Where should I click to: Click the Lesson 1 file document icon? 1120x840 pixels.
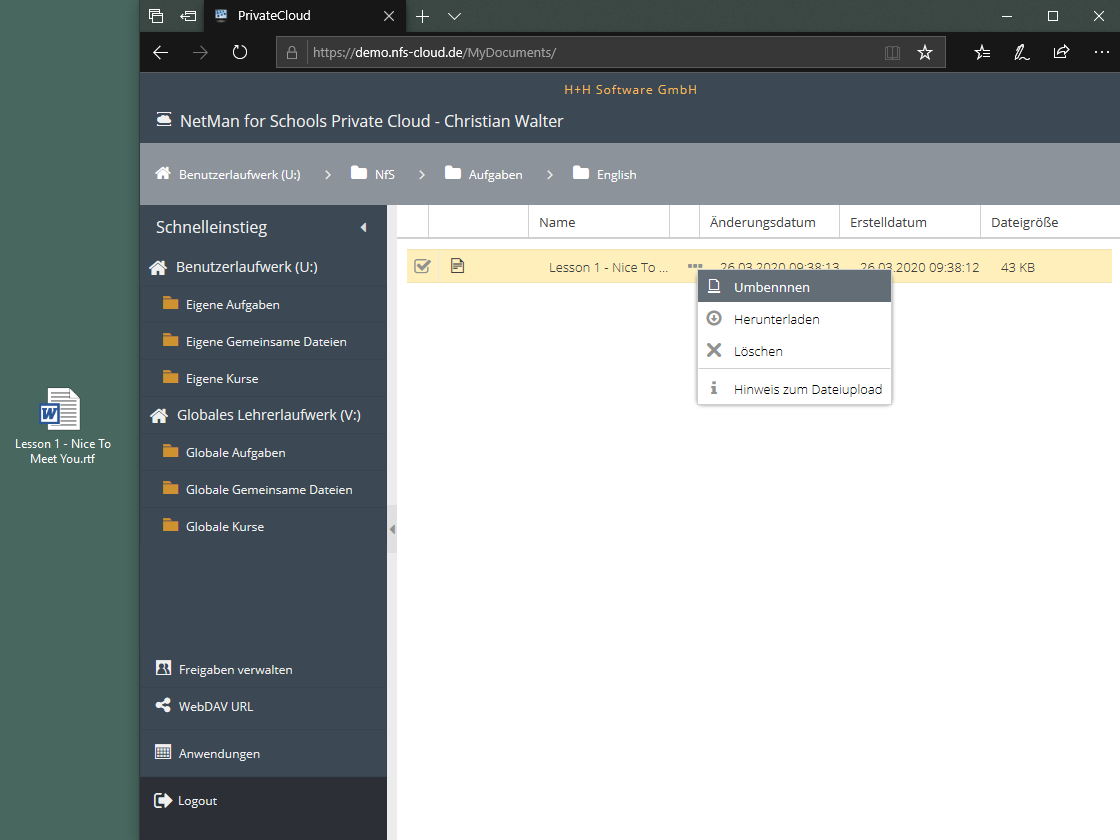click(x=458, y=266)
